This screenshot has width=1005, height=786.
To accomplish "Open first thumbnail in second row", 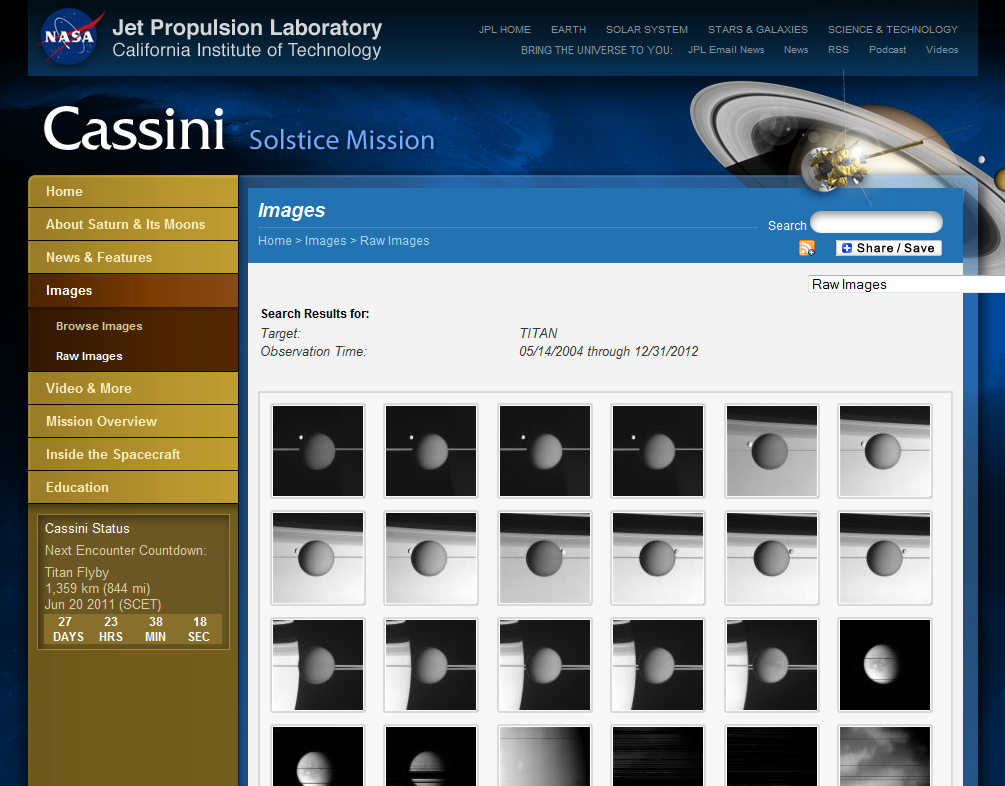I will [x=318, y=558].
